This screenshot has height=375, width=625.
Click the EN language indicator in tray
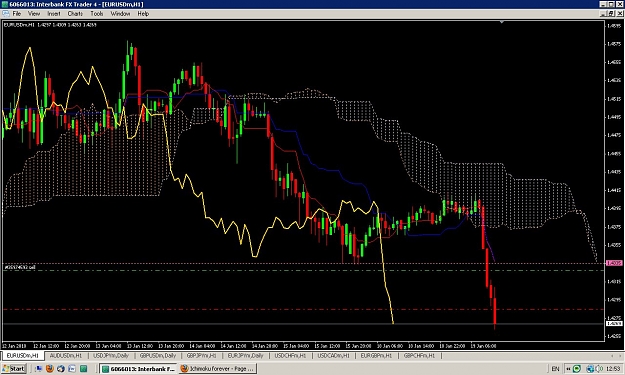click(x=555, y=369)
